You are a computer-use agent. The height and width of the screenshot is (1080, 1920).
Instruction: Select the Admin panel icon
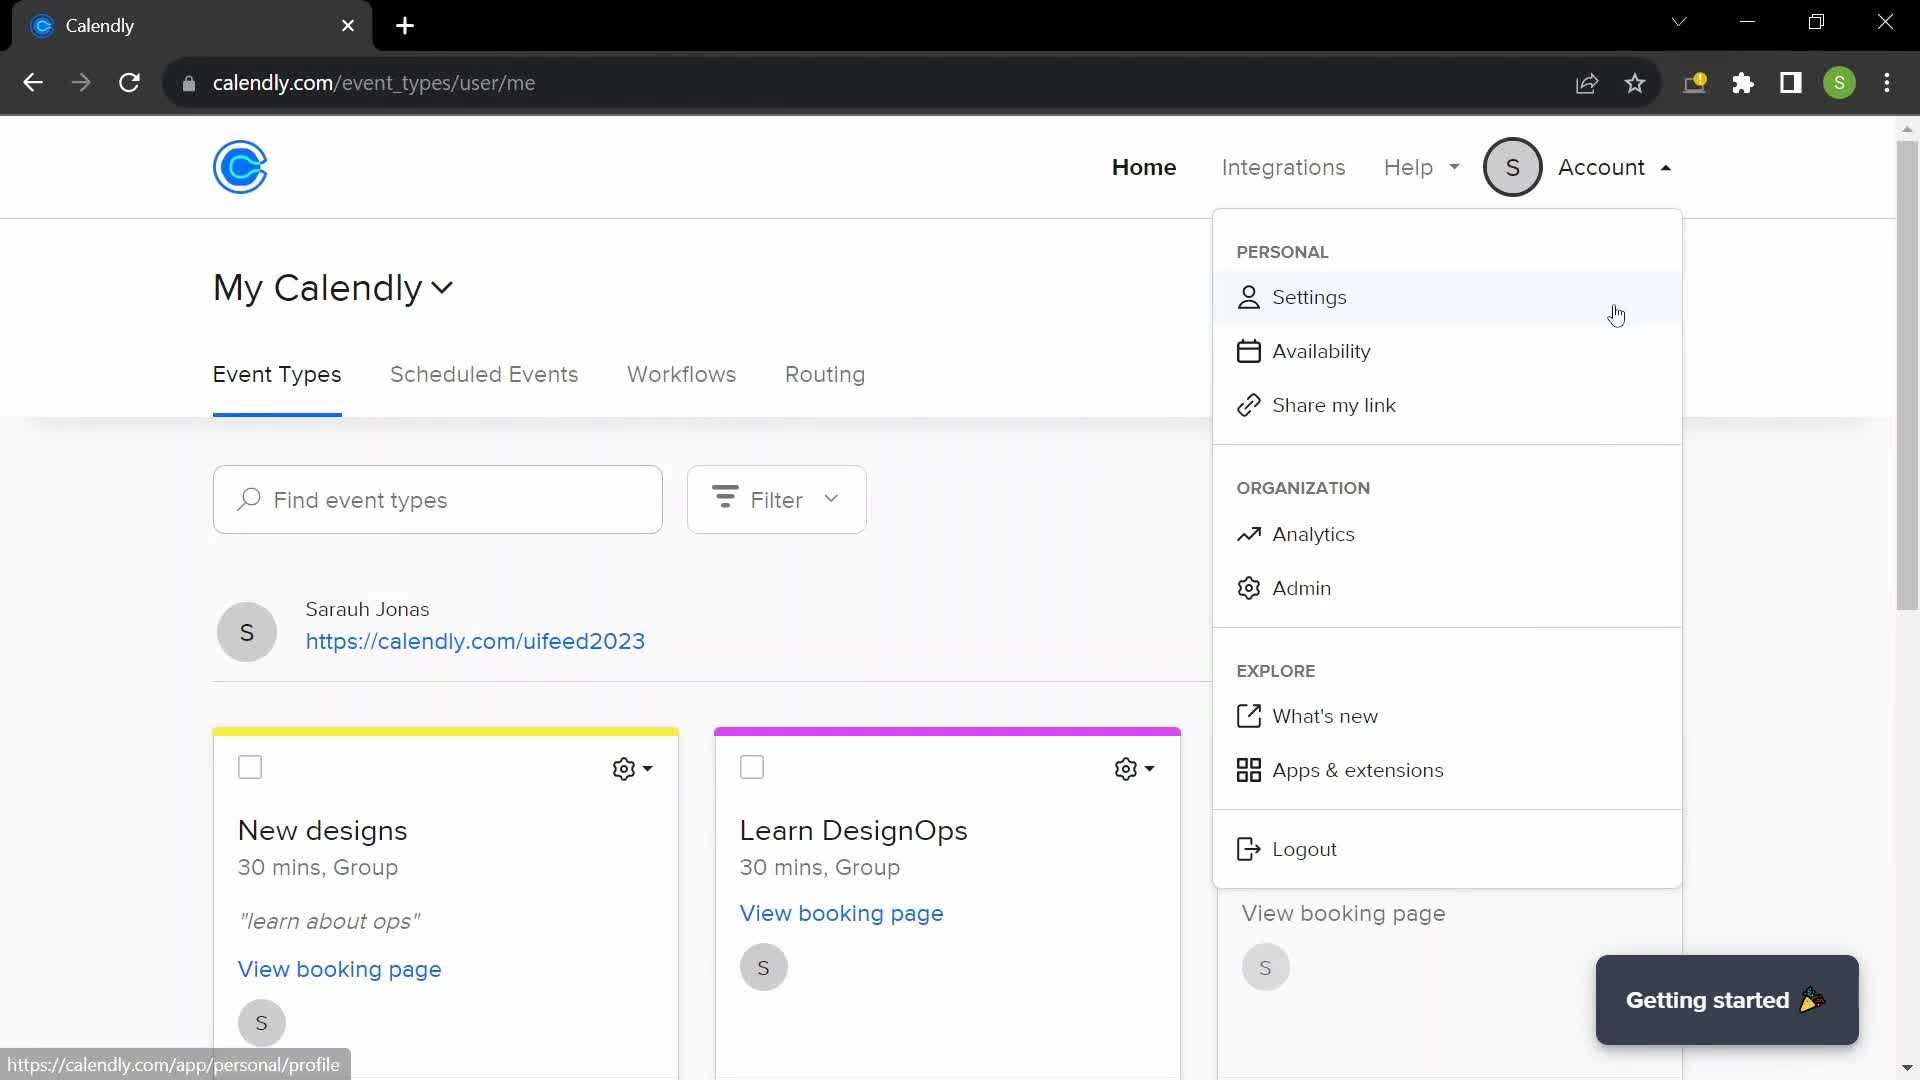pyautogui.click(x=1247, y=588)
